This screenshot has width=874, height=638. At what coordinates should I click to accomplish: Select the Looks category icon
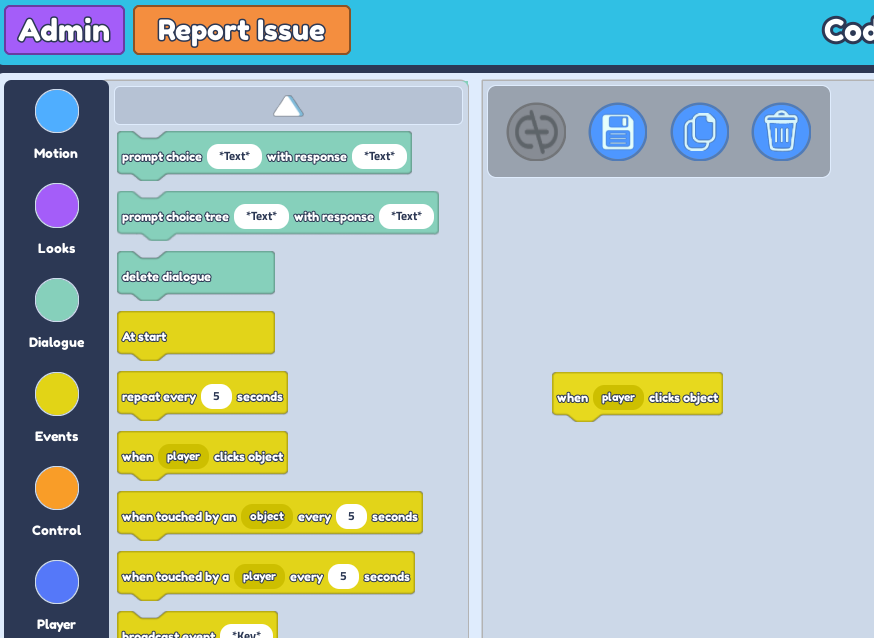[56, 205]
